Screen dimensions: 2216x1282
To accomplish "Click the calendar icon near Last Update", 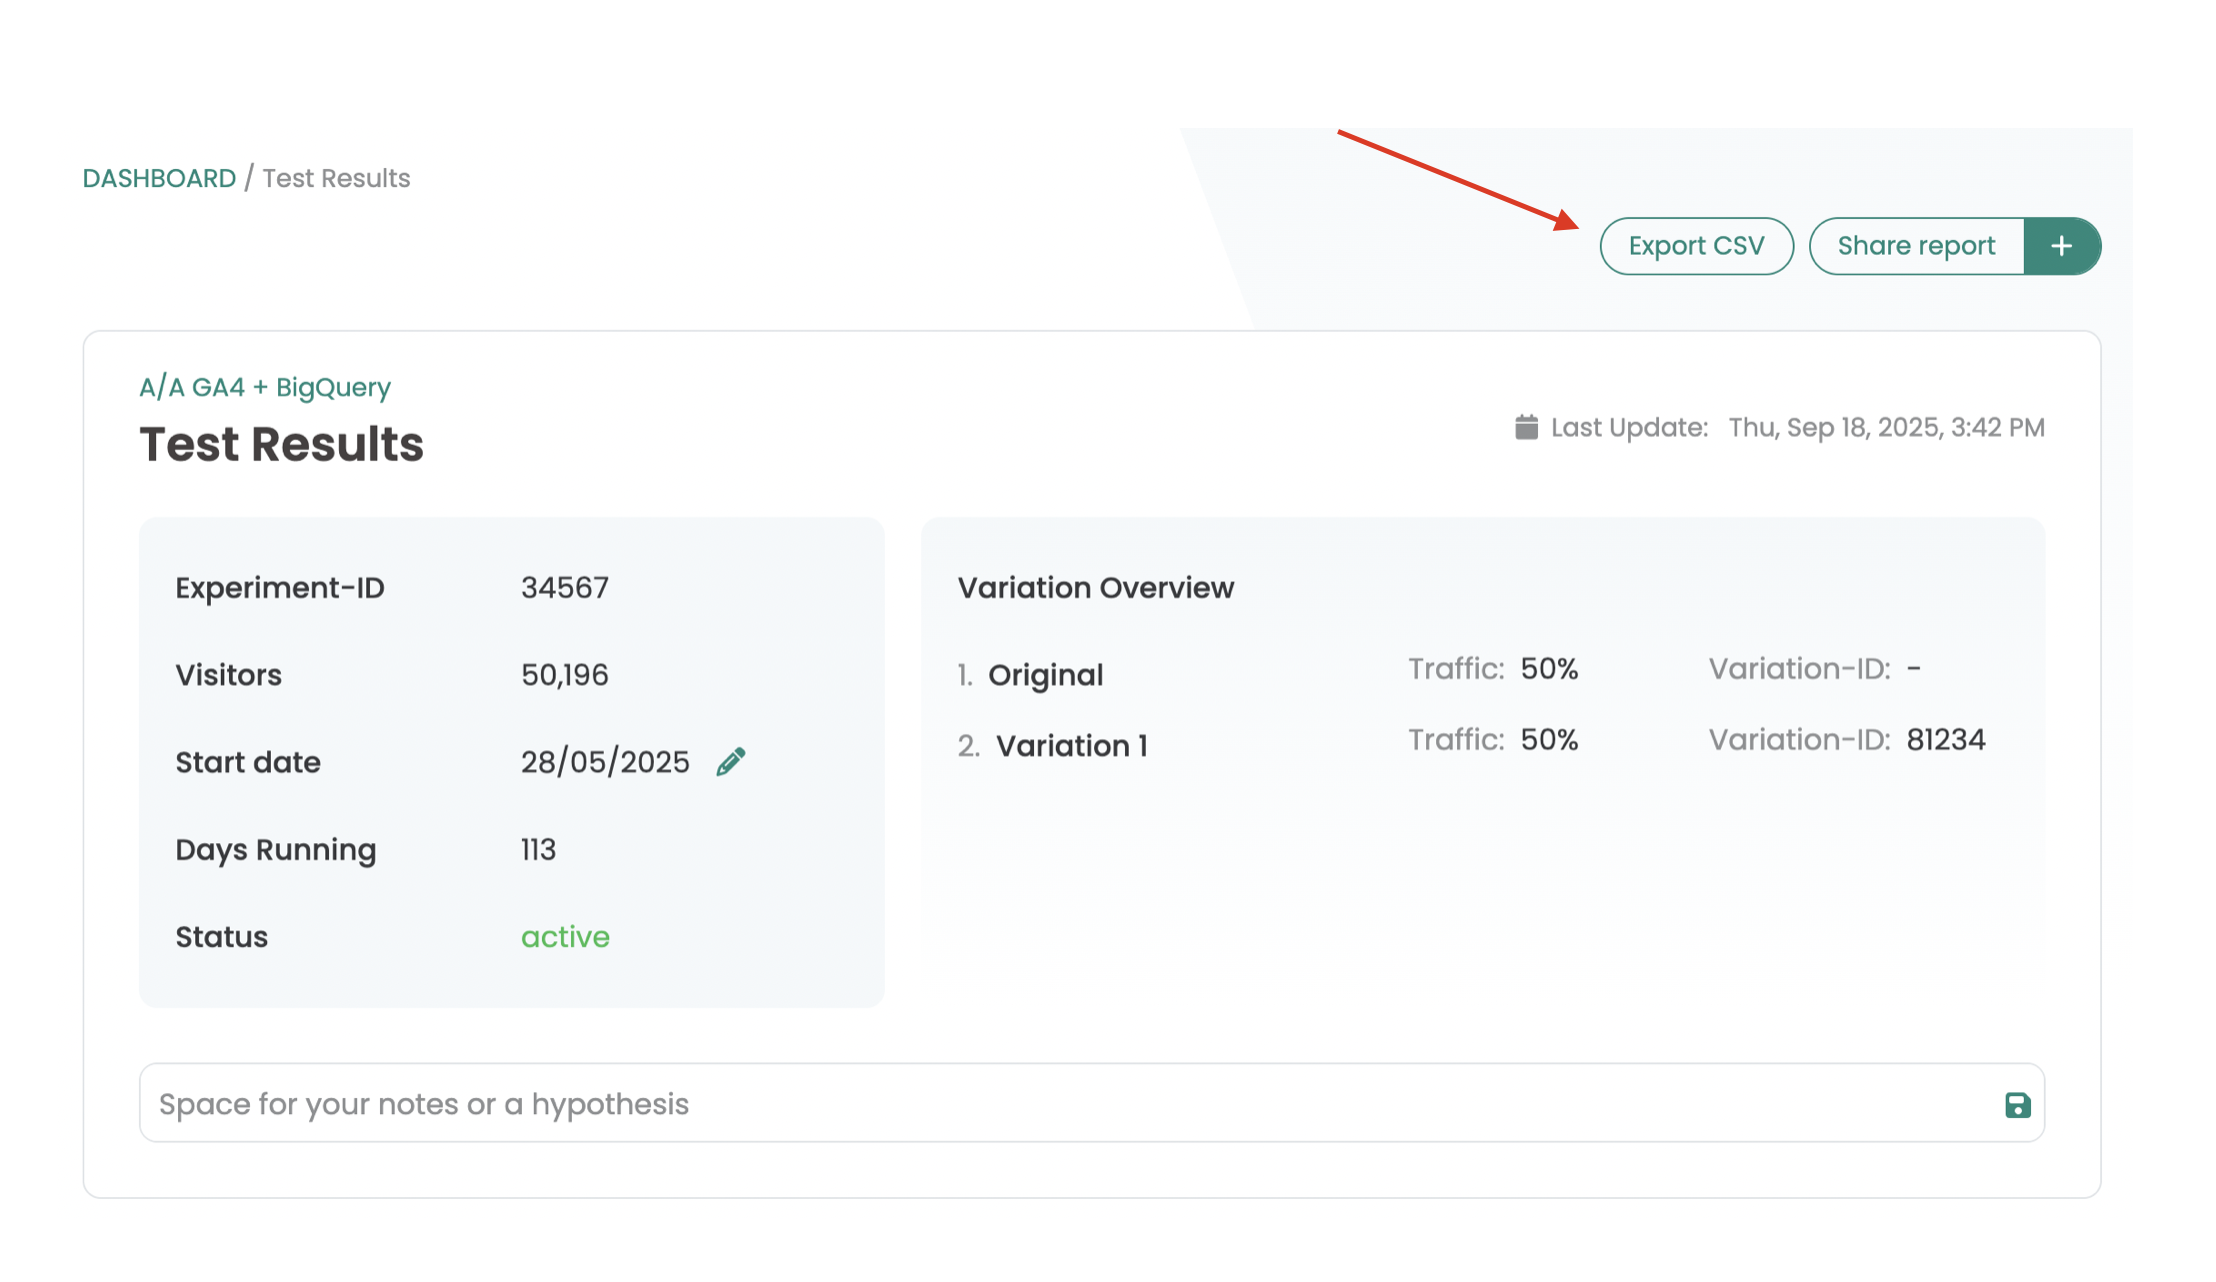I will coord(1526,427).
